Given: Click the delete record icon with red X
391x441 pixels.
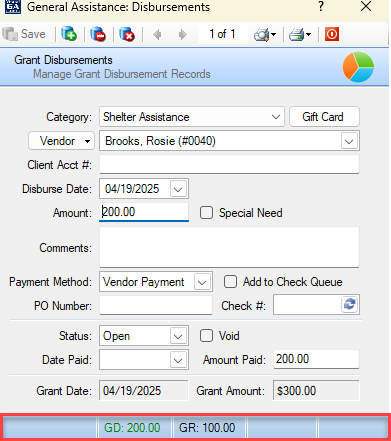Looking at the screenshot, I should [127, 34].
